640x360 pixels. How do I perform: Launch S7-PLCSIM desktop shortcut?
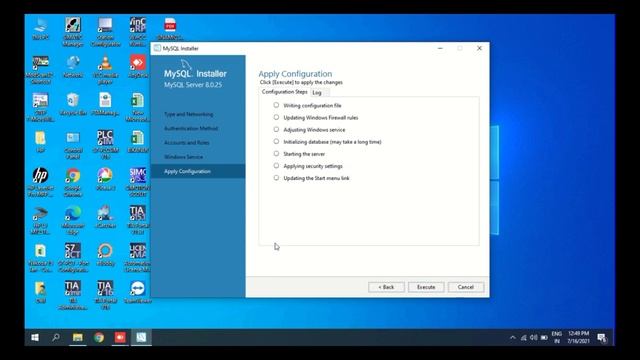click(105, 144)
